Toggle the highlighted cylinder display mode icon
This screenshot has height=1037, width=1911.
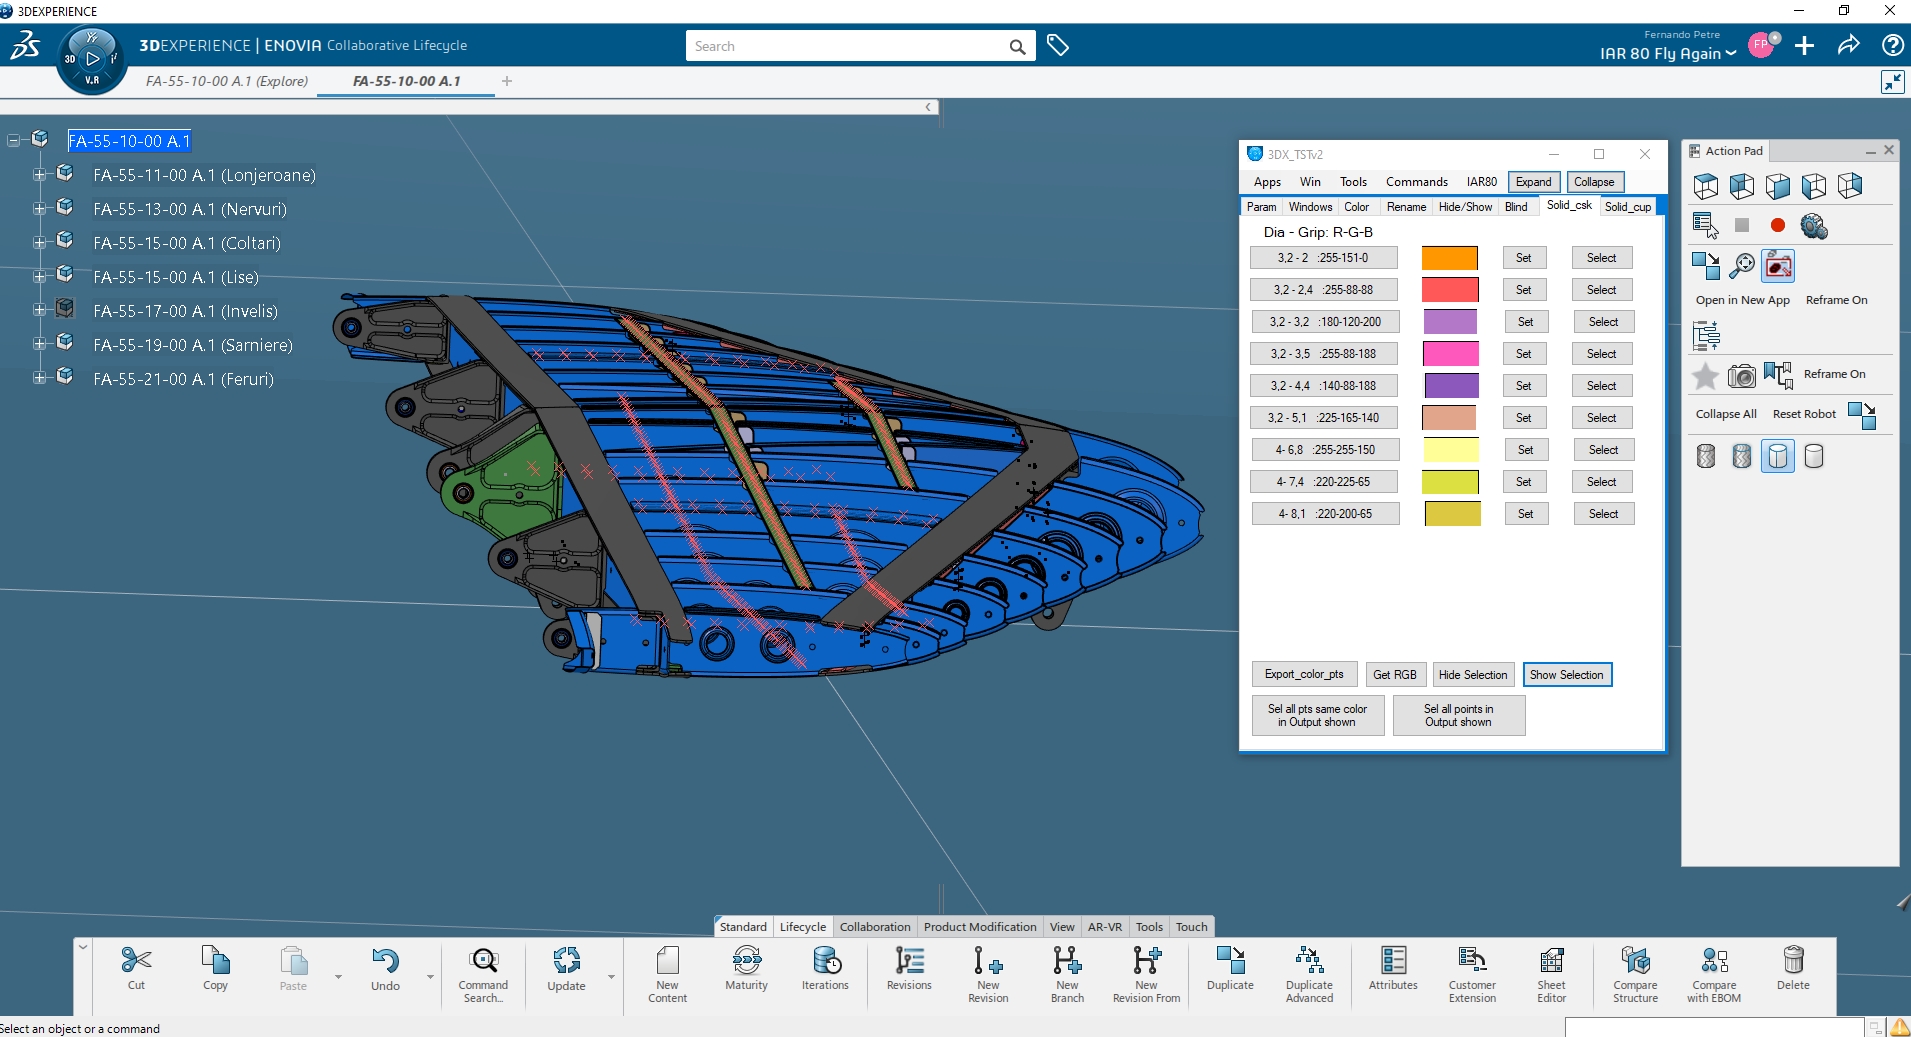tap(1777, 456)
